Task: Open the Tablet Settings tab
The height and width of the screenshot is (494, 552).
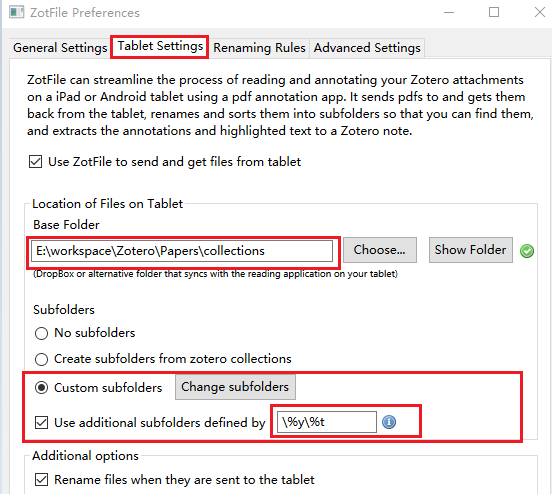Action: click(x=160, y=46)
